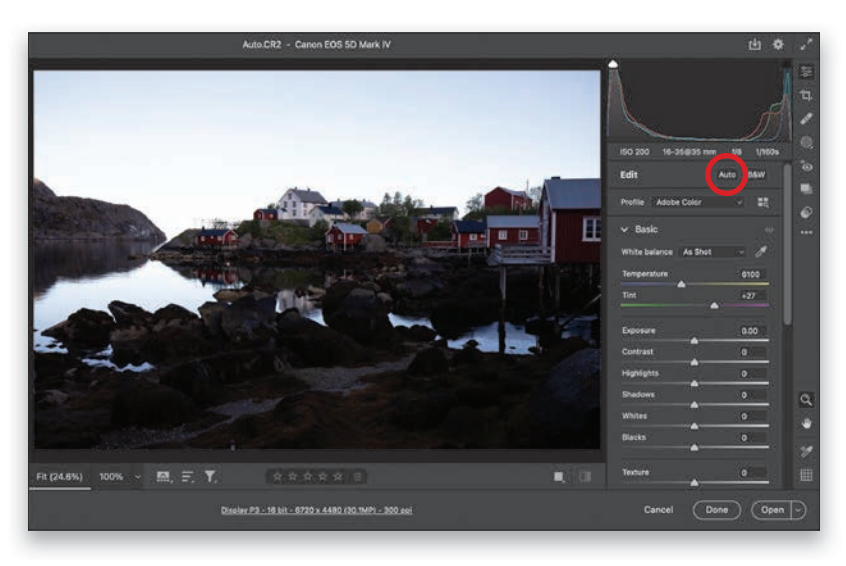Click the Temperature value field
The image size is (846, 566).
click(750, 273)
